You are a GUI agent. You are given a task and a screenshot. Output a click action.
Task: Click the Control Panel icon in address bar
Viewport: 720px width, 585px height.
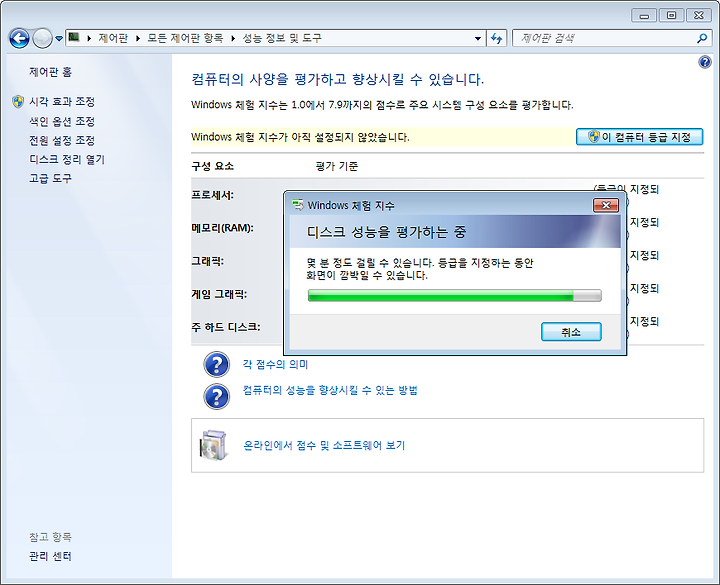[74, 38]
